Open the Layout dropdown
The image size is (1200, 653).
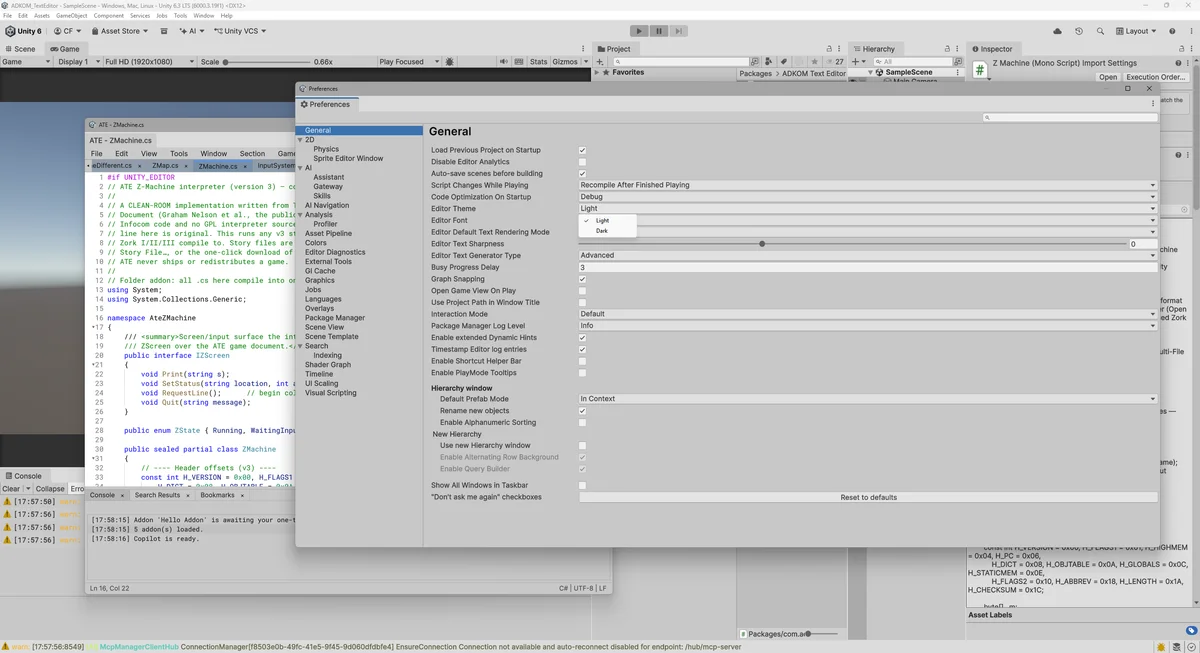coord(1135,31)
